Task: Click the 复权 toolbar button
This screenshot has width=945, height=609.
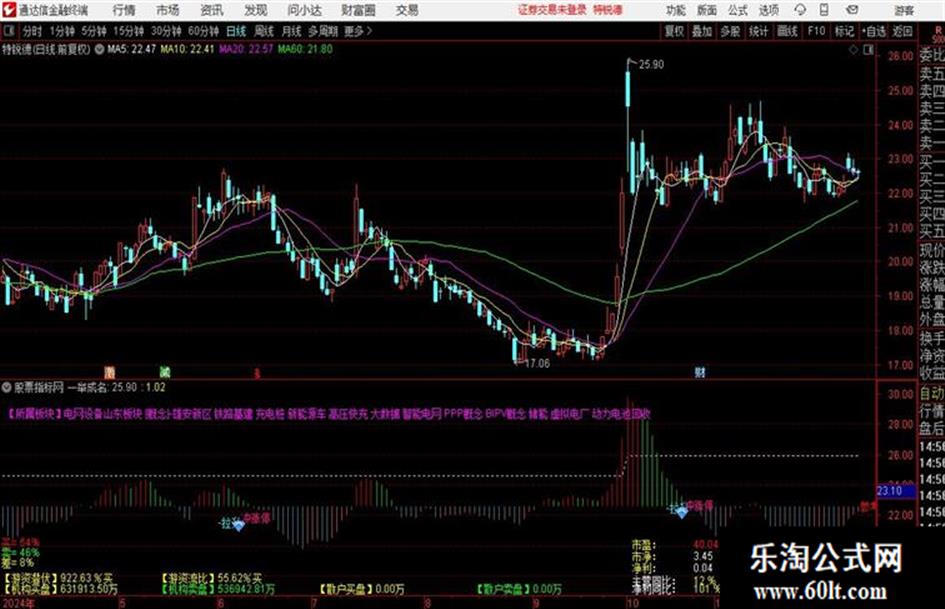Action: click(x=674, y=31)
